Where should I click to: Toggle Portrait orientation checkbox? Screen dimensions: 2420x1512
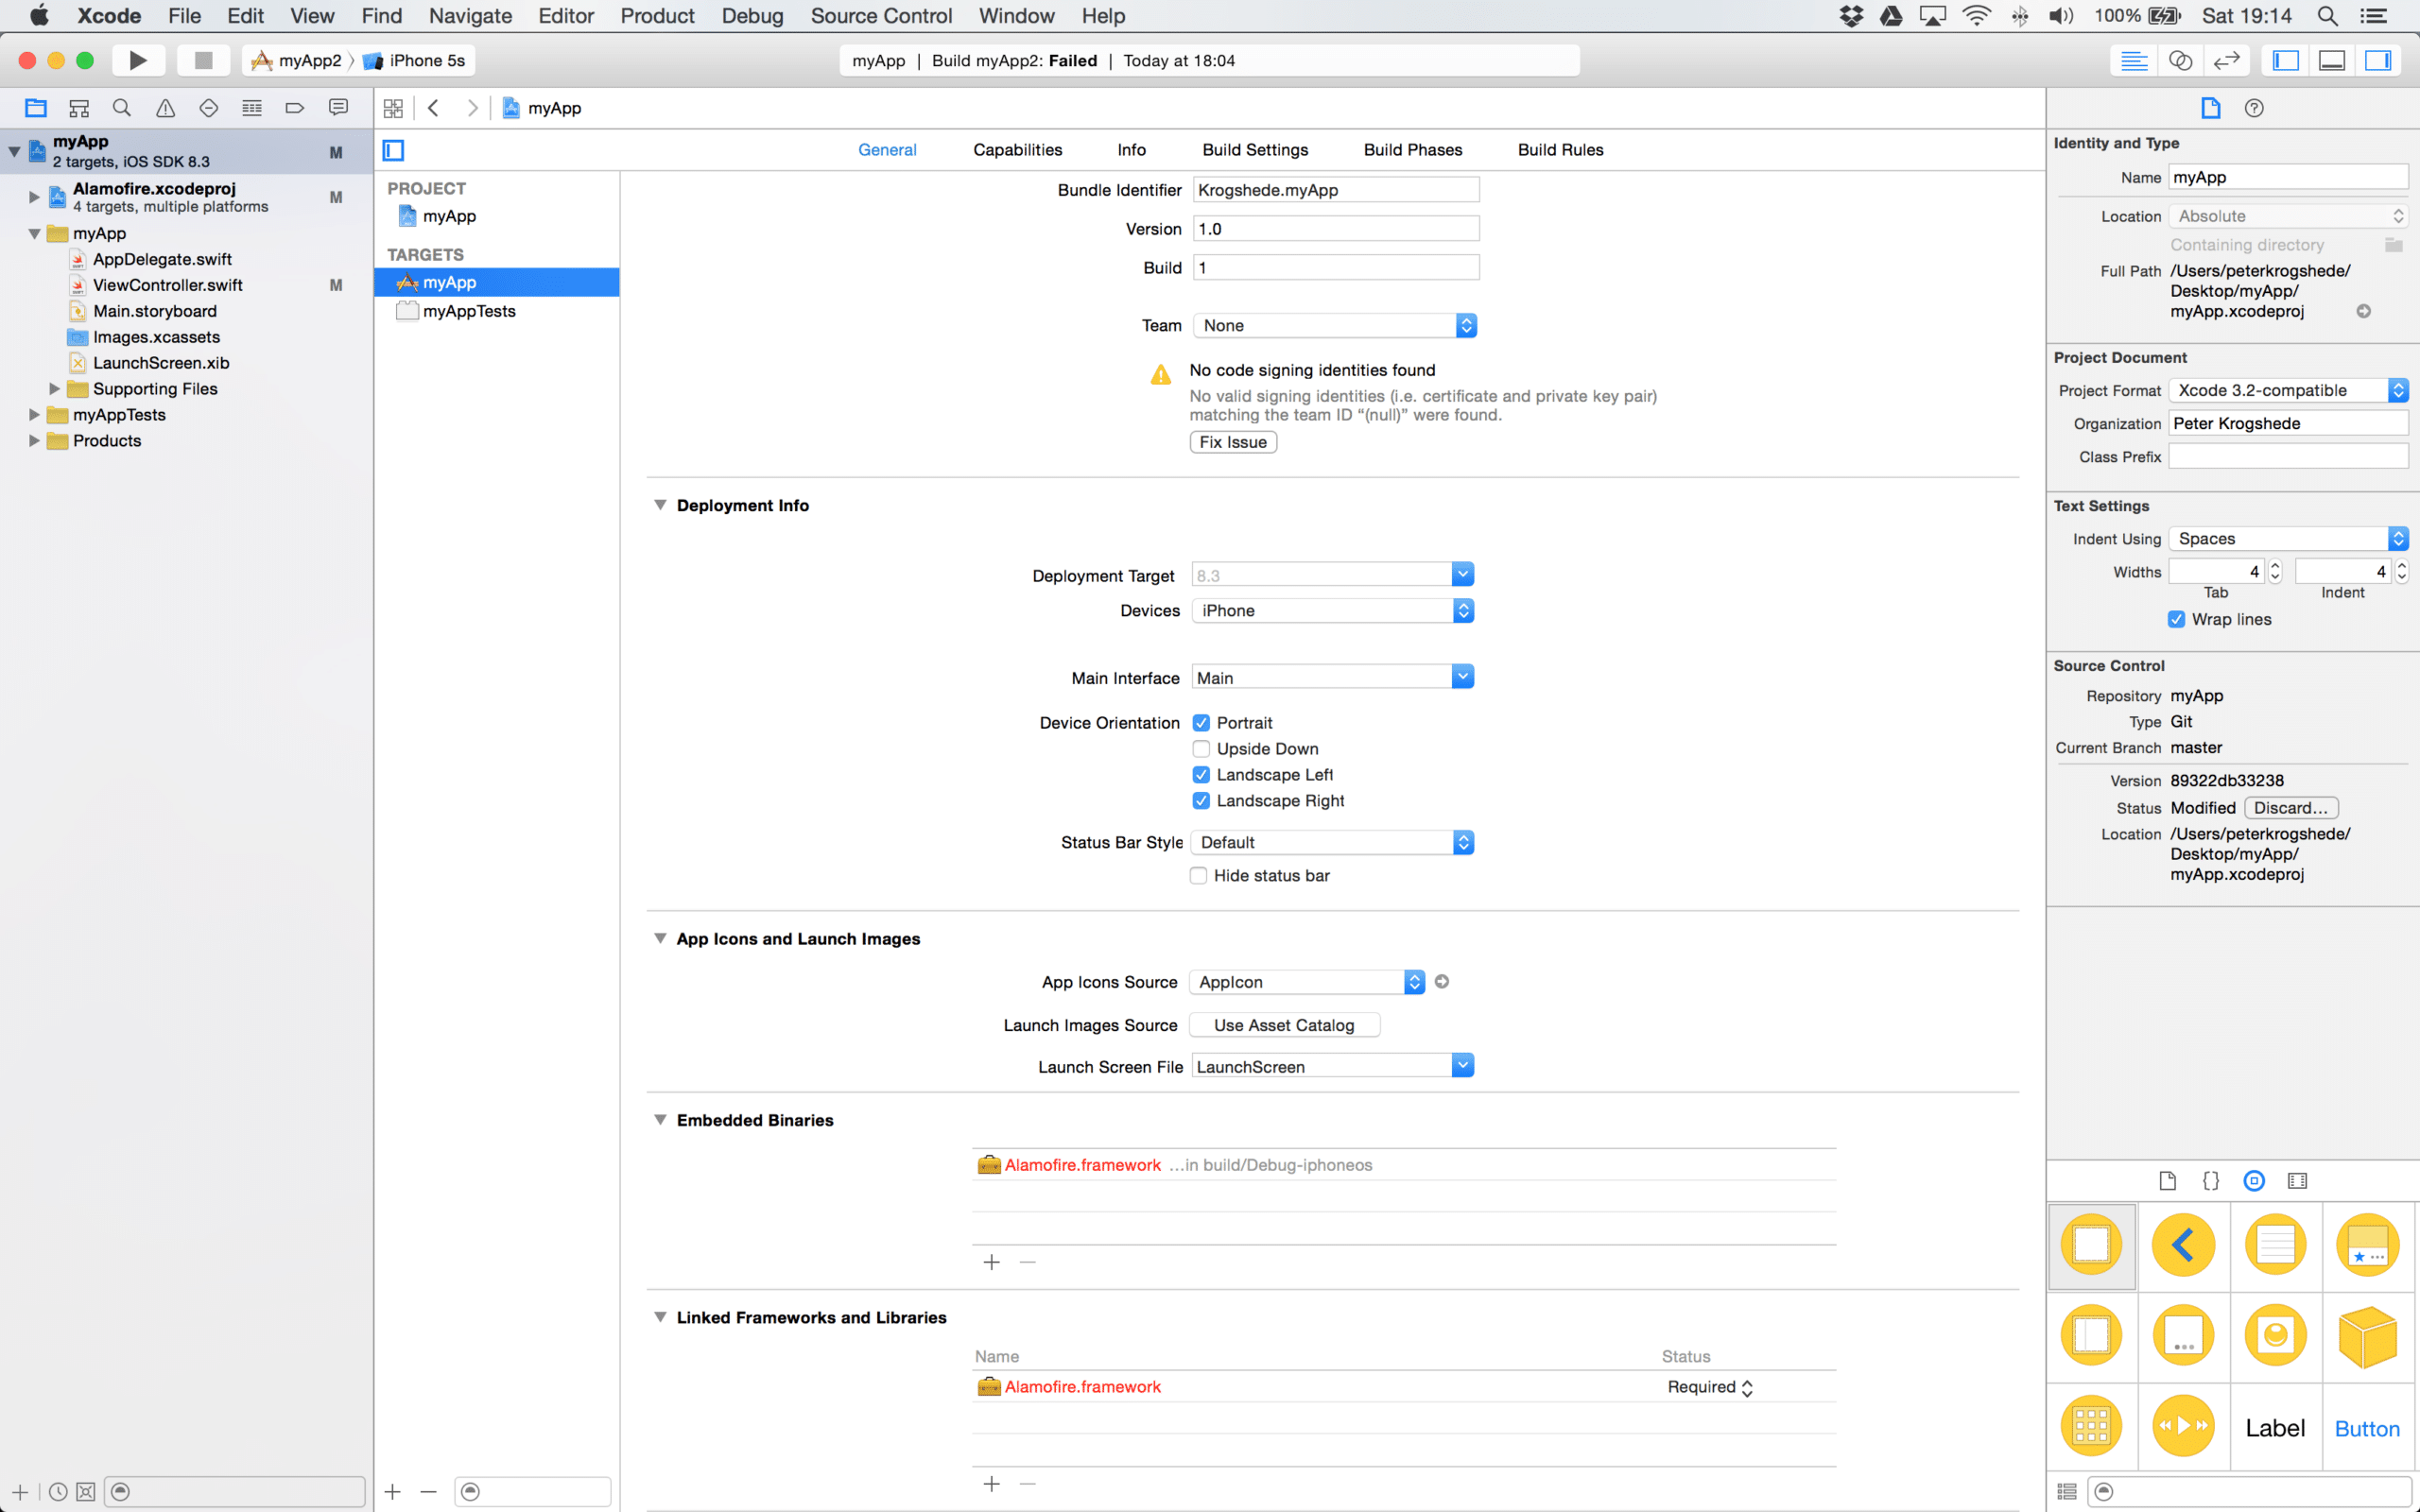(1201, 723)
